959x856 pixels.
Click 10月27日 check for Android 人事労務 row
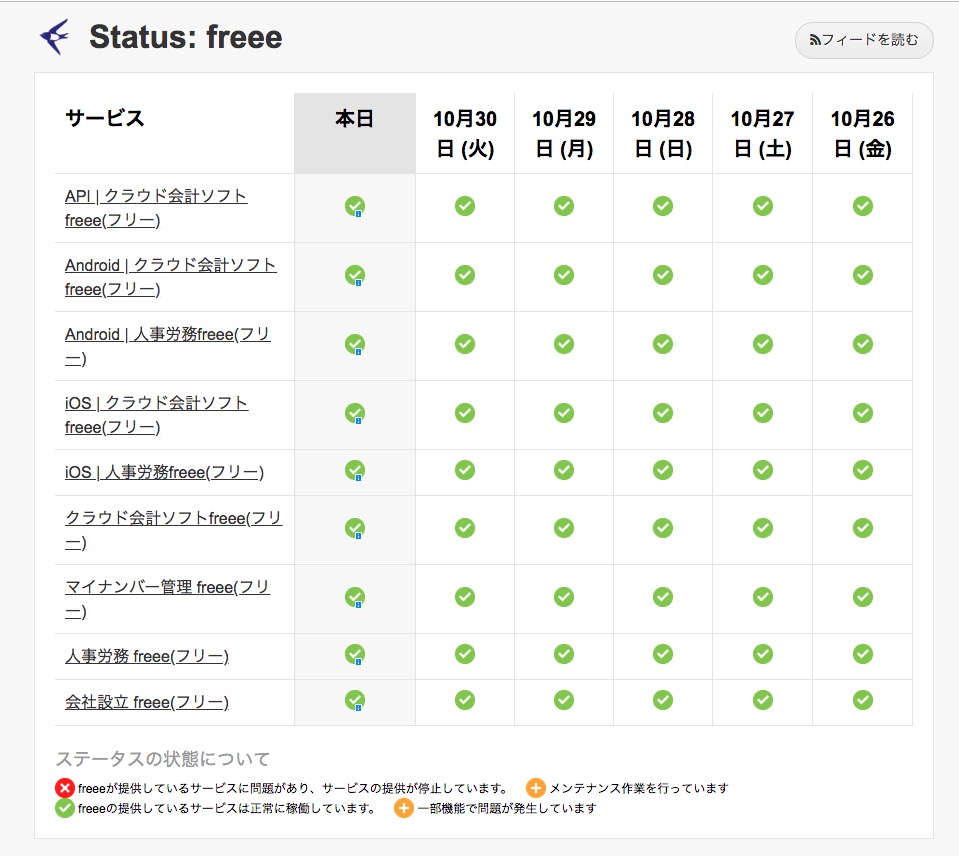click(x=763, y=344)
